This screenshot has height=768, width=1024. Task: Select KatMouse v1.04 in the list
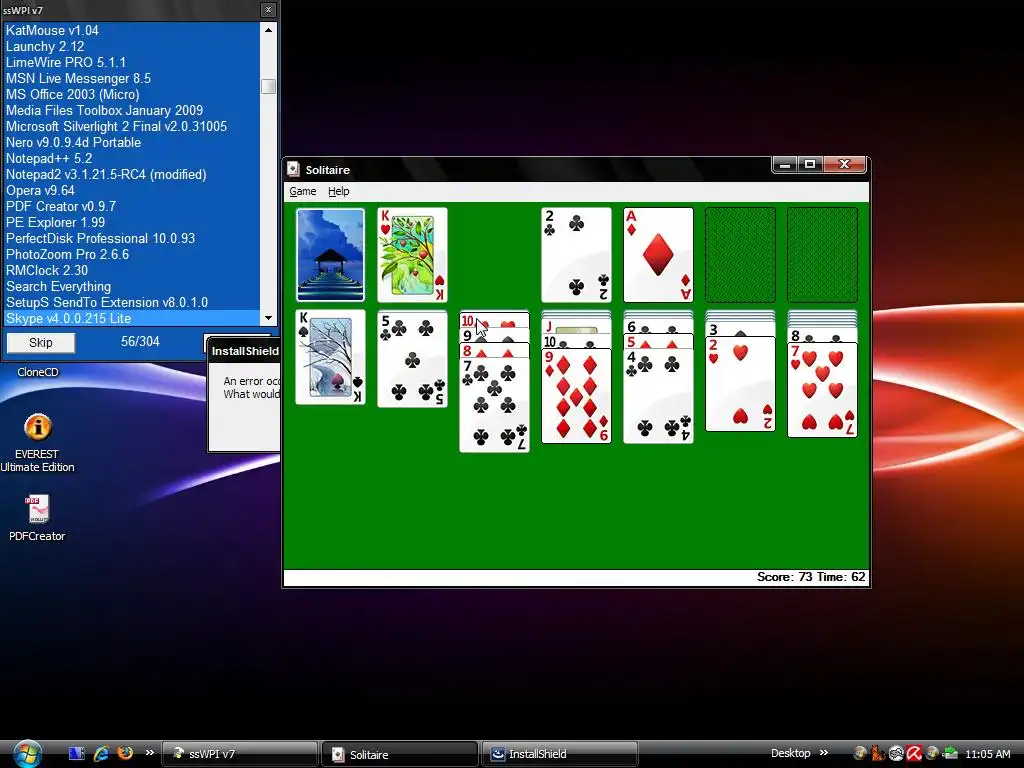[x=131, y=30]
